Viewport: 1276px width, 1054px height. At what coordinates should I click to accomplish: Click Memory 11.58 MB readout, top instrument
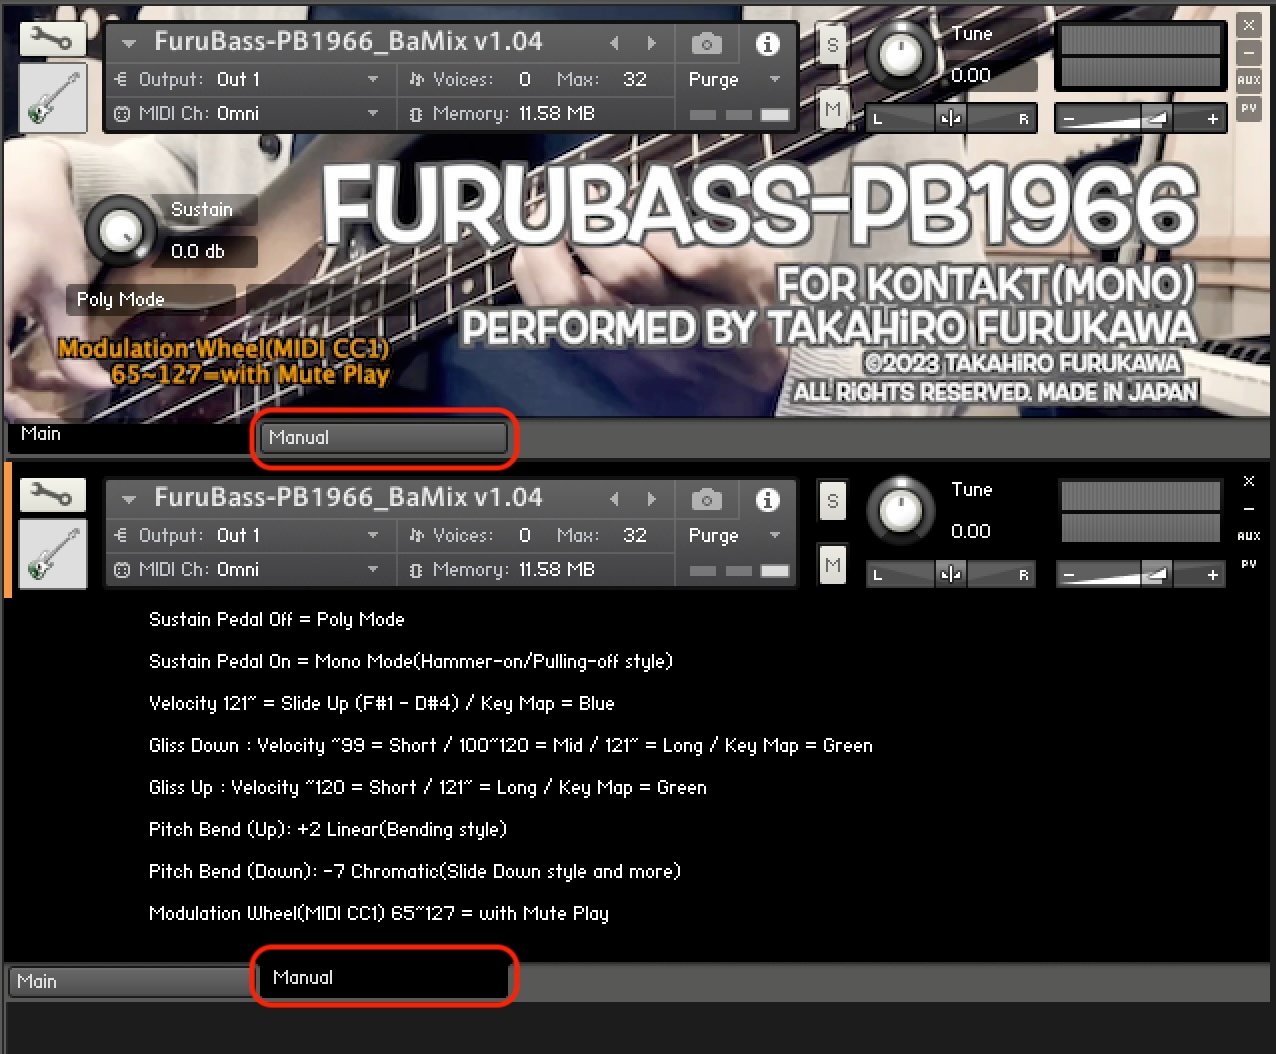(502, 113)
